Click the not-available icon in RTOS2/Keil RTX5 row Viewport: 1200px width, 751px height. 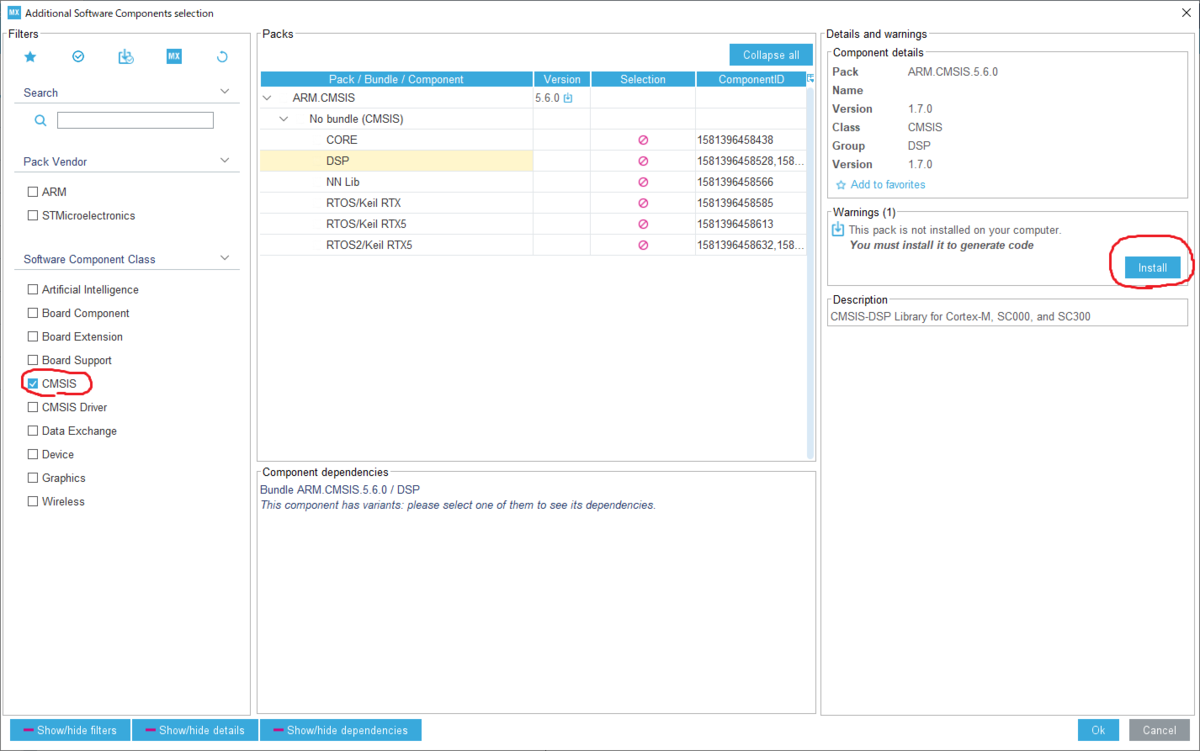pyautogui.click(x=643, y=245)
